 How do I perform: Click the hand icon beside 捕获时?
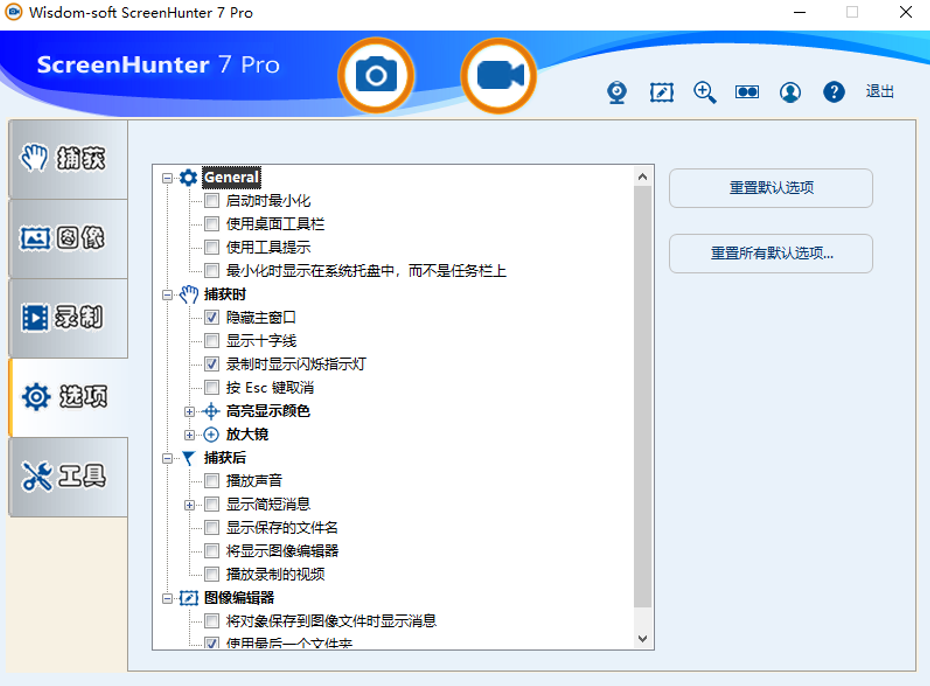click(189, 294)
